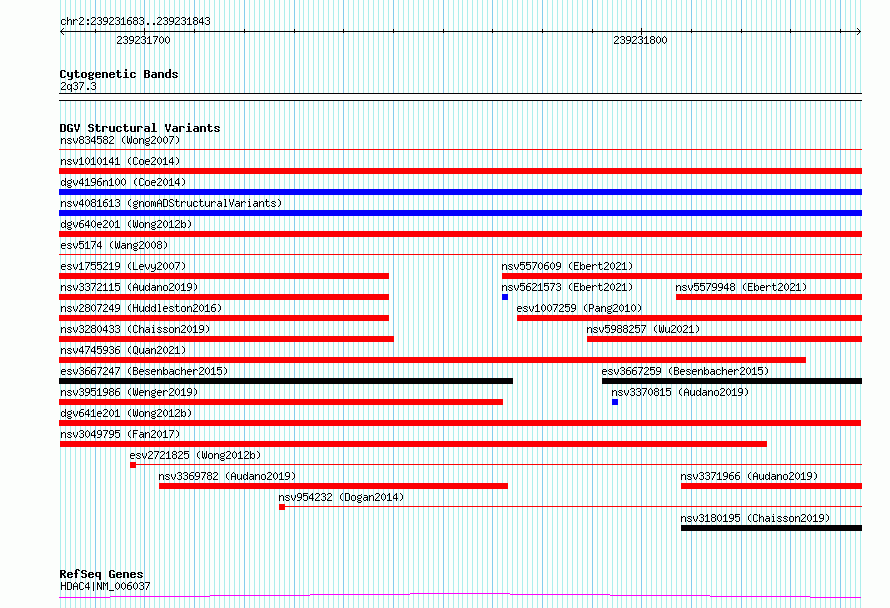890x608 pixels.
Task: Click the 239231700 ruler position label
Action: coord(143,40)
